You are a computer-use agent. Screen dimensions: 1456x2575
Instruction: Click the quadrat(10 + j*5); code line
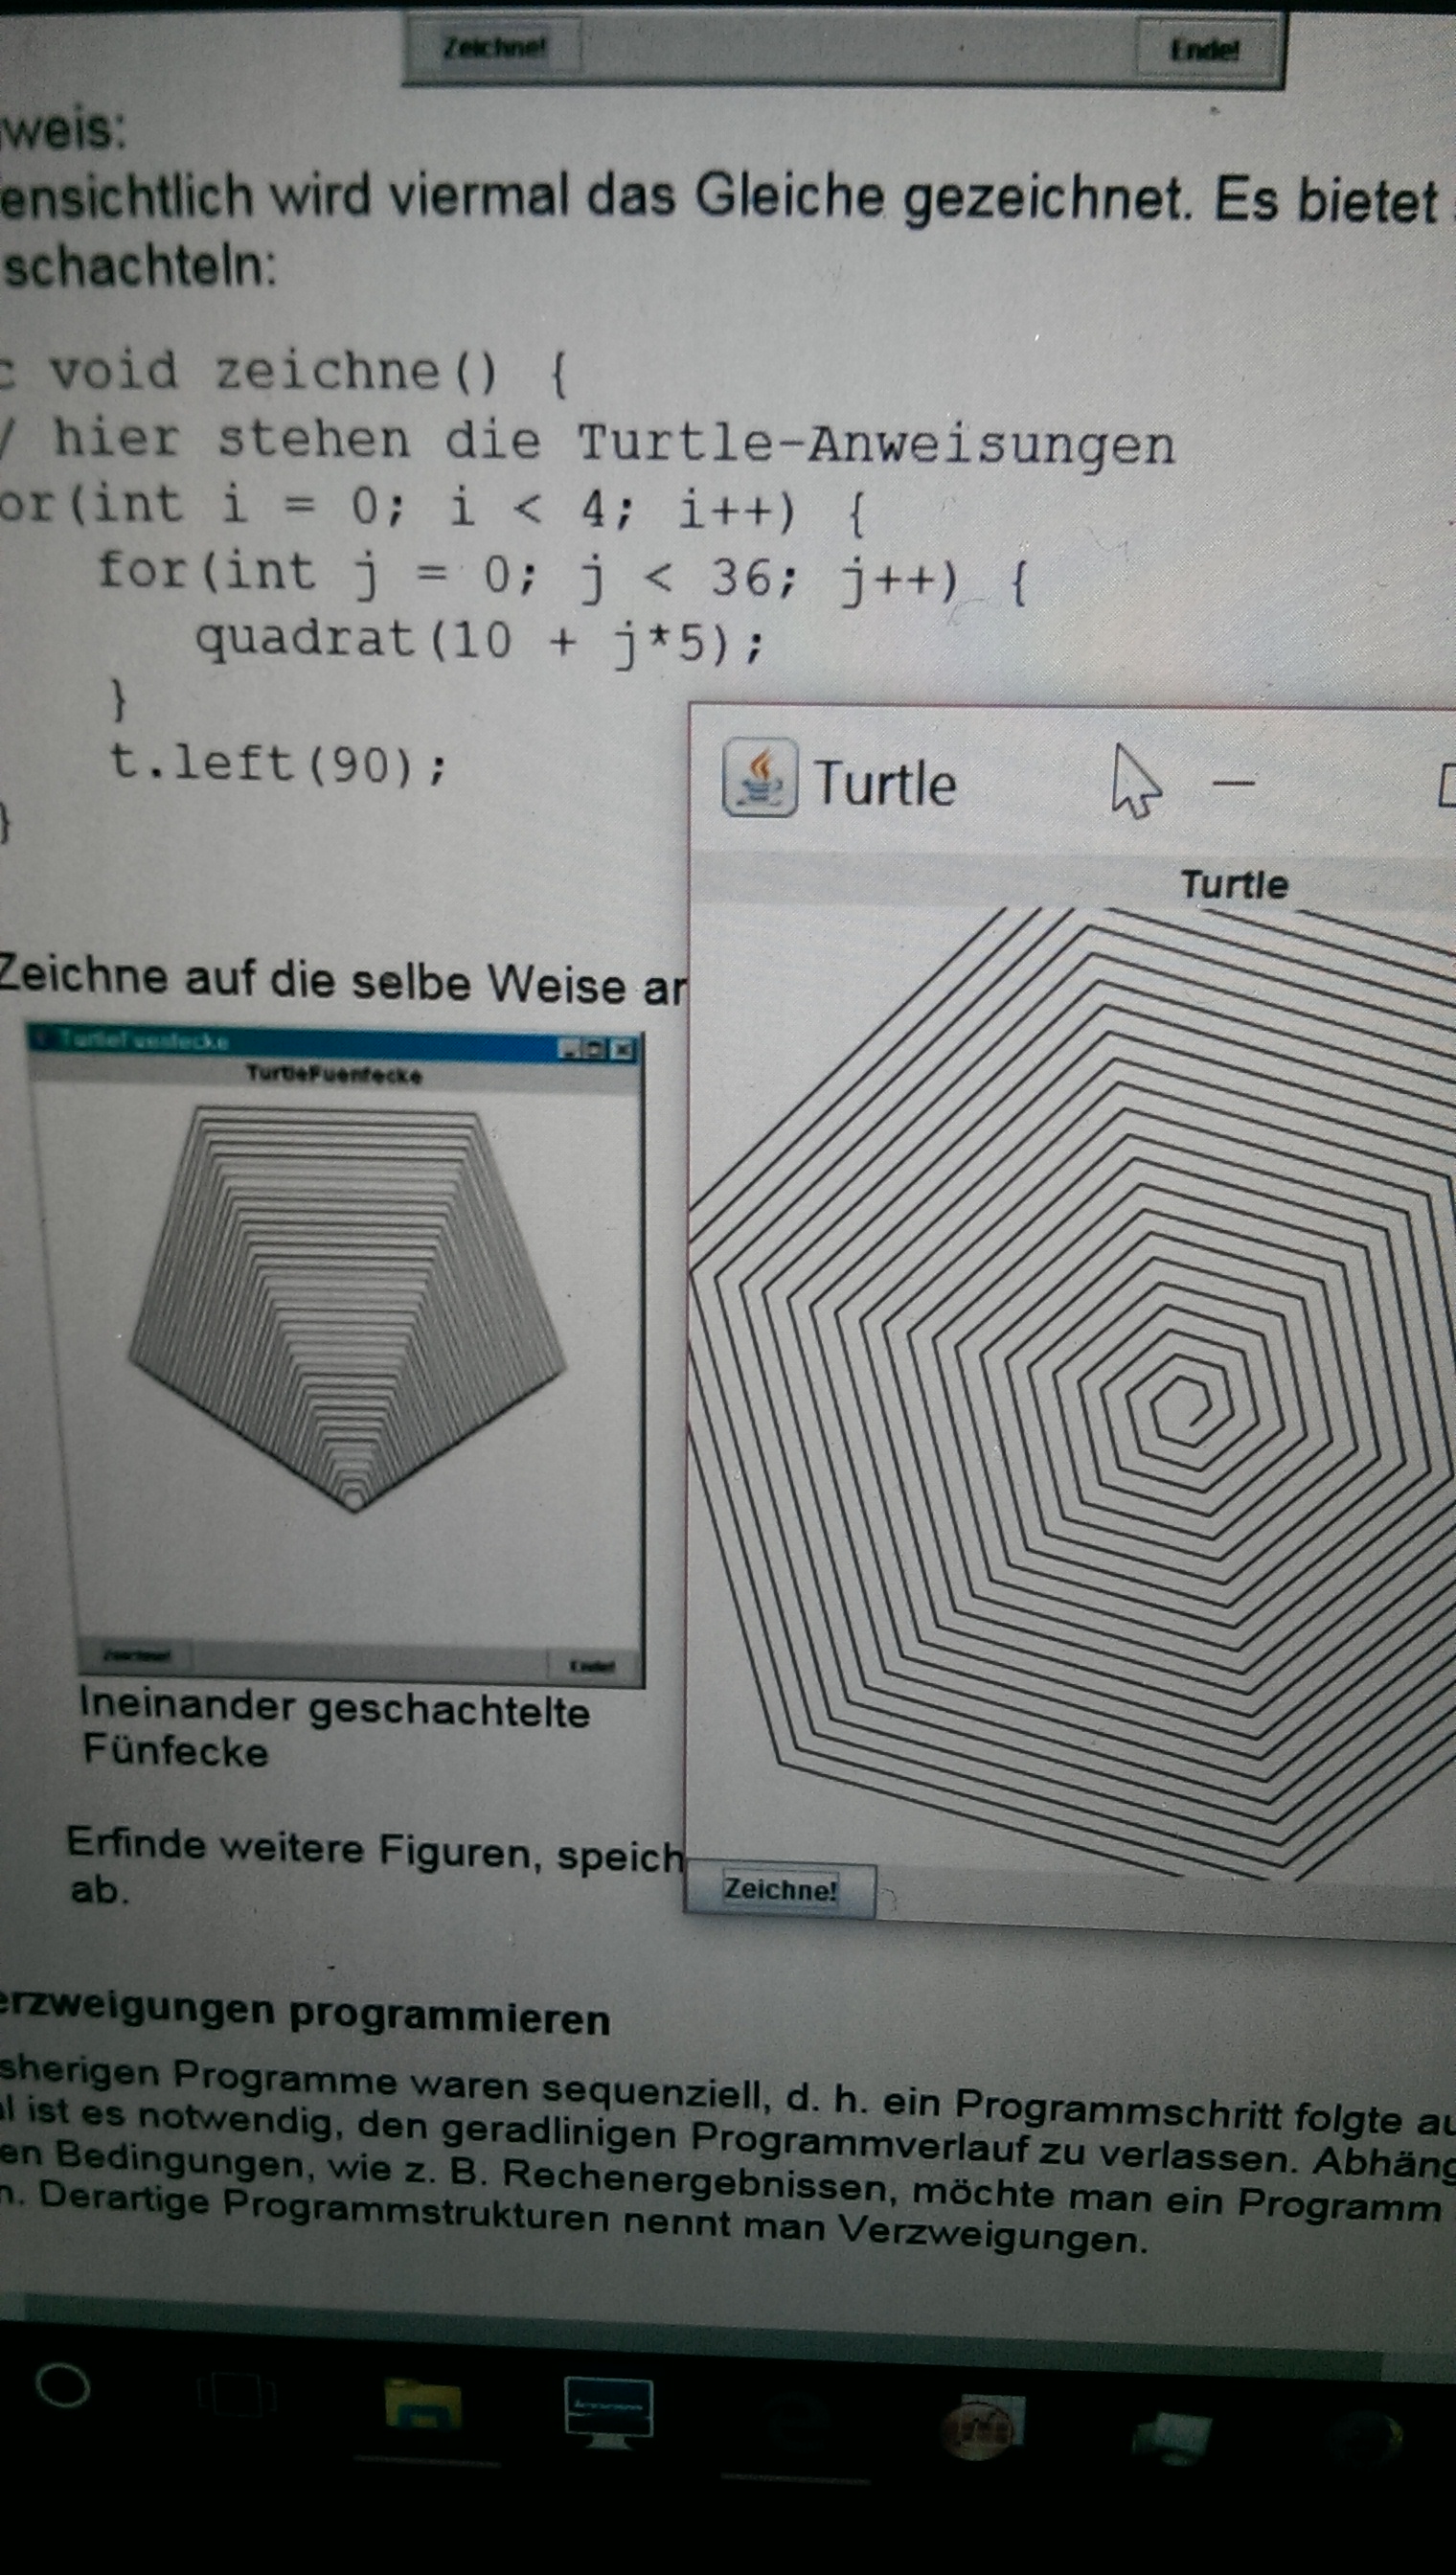point(479,641)
